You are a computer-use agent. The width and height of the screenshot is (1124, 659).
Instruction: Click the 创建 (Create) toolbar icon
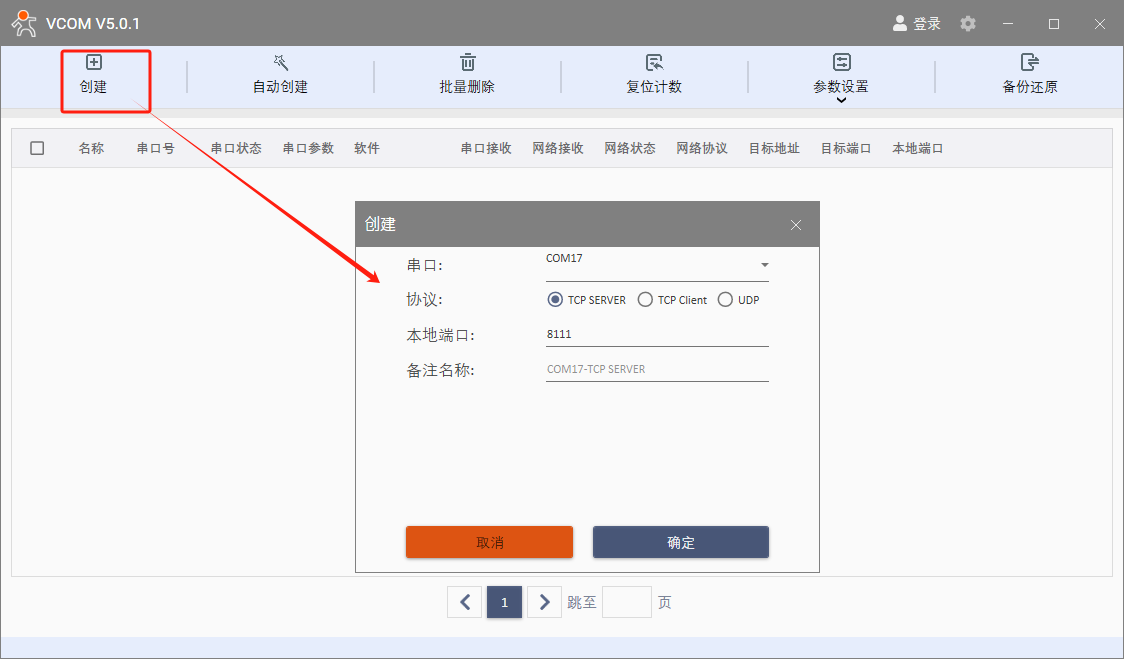94,63
